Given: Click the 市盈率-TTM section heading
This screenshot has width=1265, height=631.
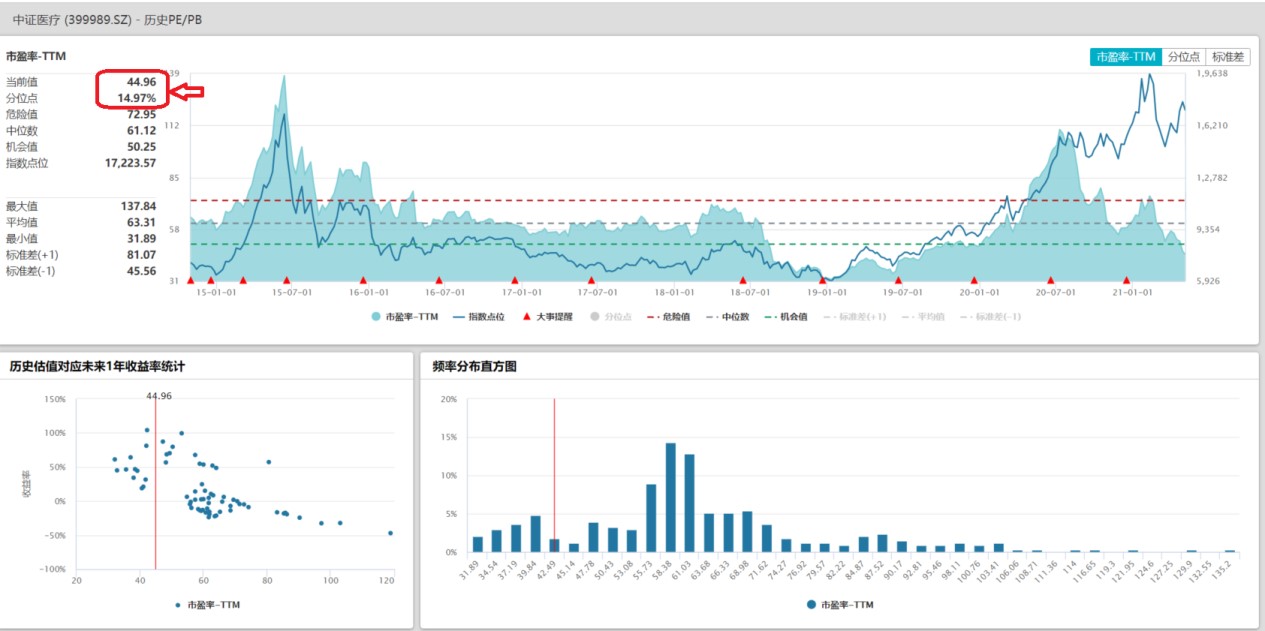Looking at the screenshot, I should 36,57.
